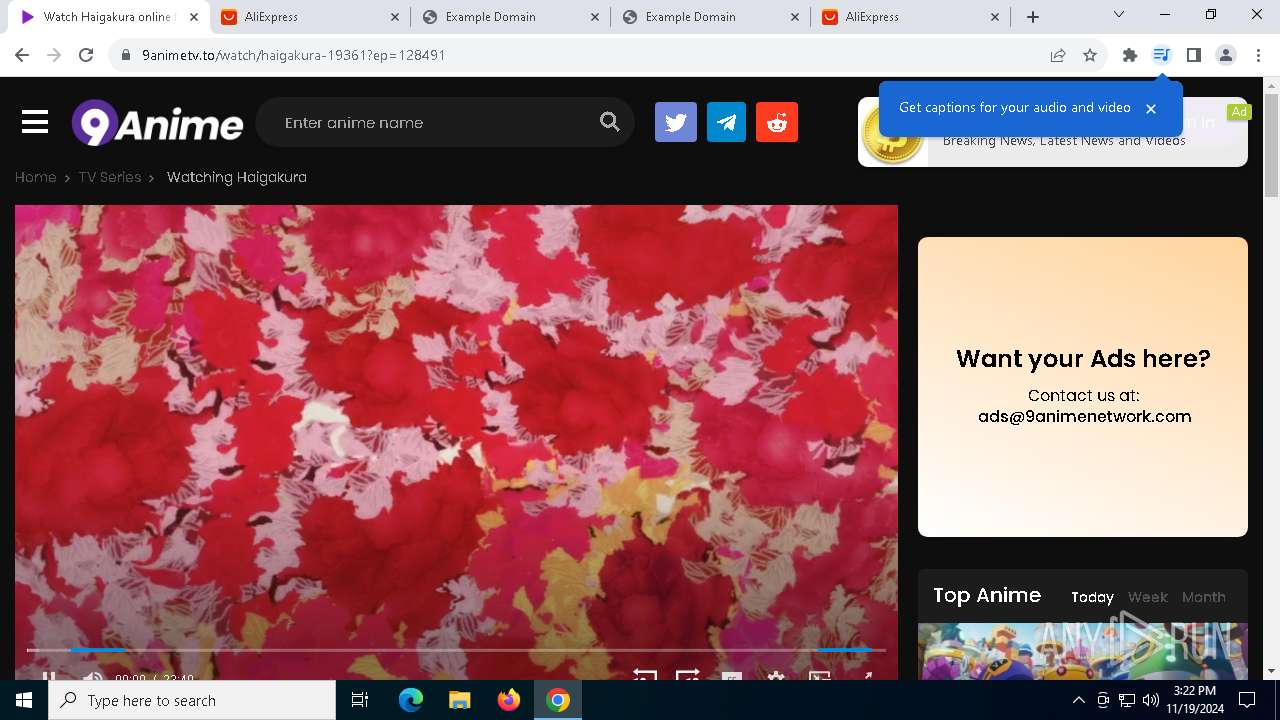The image size is (1280, 720).
Task: Go forward one page in Chrome
Action: [54, 55]
